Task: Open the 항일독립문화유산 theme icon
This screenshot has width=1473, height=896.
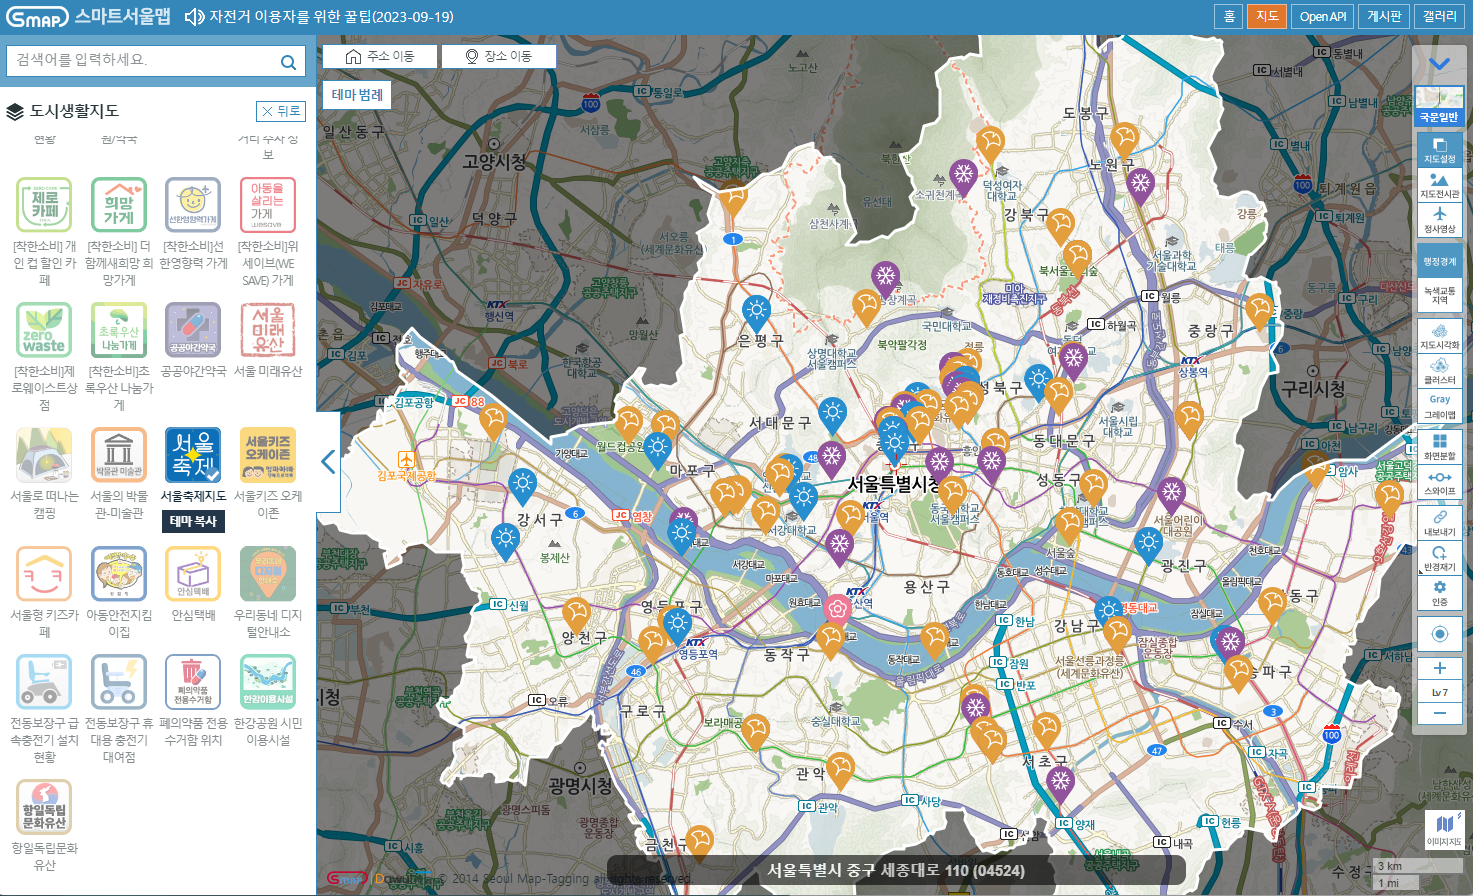Action: pyautogui.click(x=44, y=807)
